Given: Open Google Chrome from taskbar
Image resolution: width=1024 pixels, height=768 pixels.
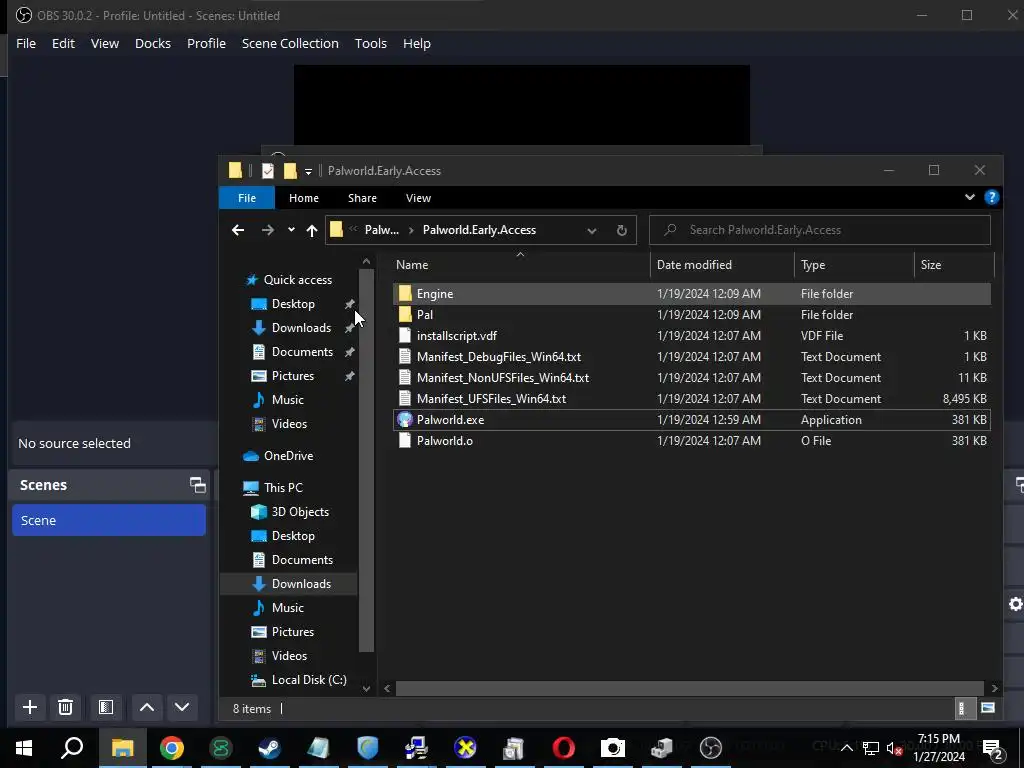Looking at the screenshot, I should click(172, 748).
